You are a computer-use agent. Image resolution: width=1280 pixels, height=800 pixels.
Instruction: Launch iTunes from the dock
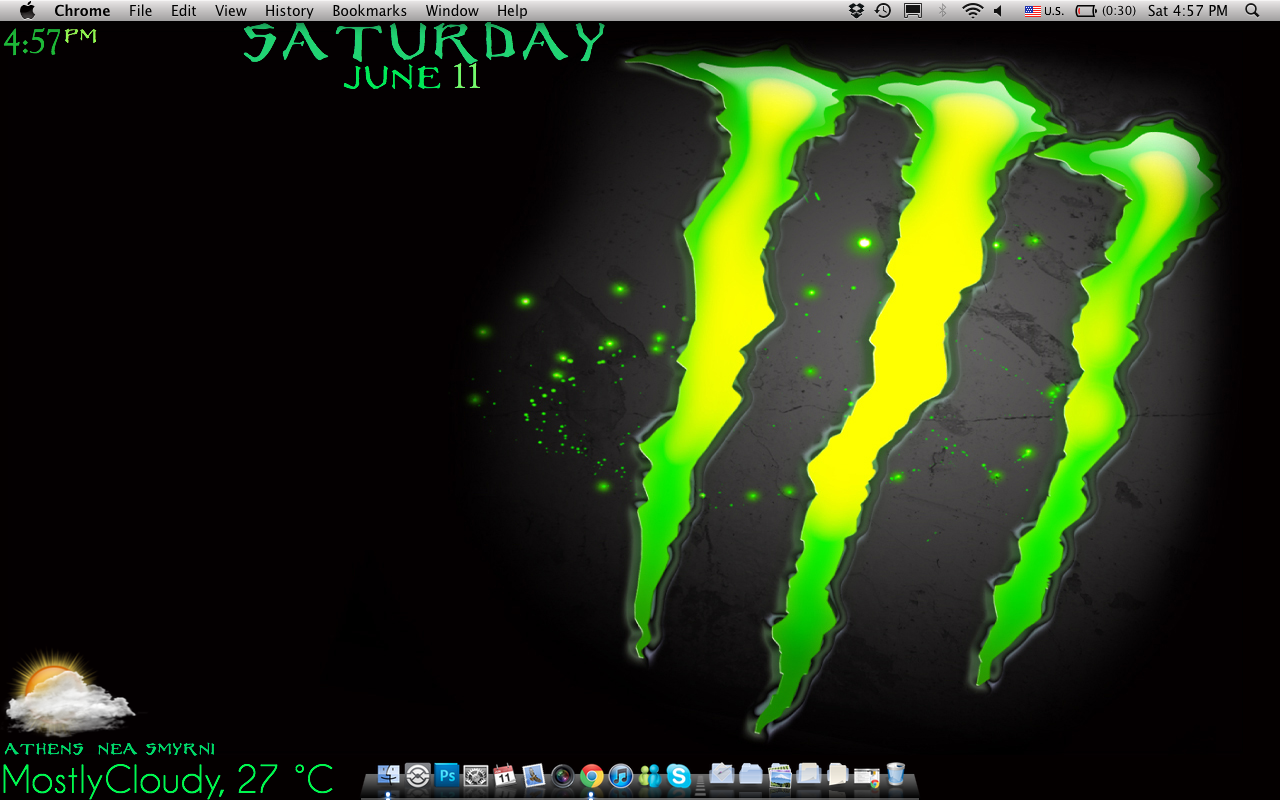[x=621, y=776]
